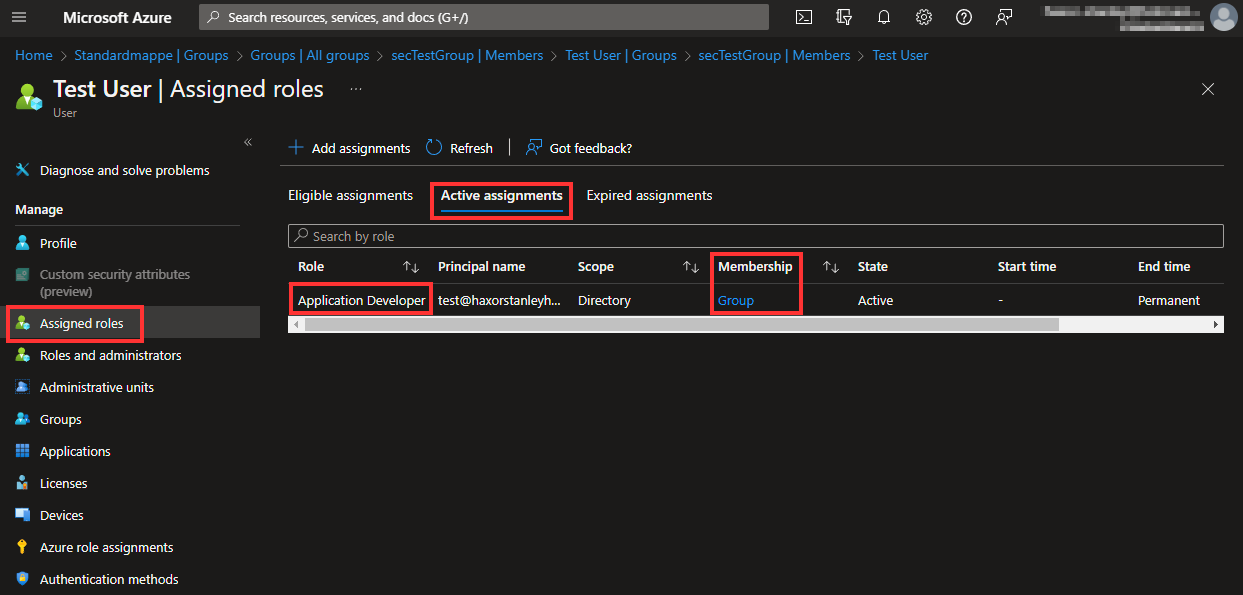Select Active assignments tab
The image size is (1243, 595).
tap(502, 195)
